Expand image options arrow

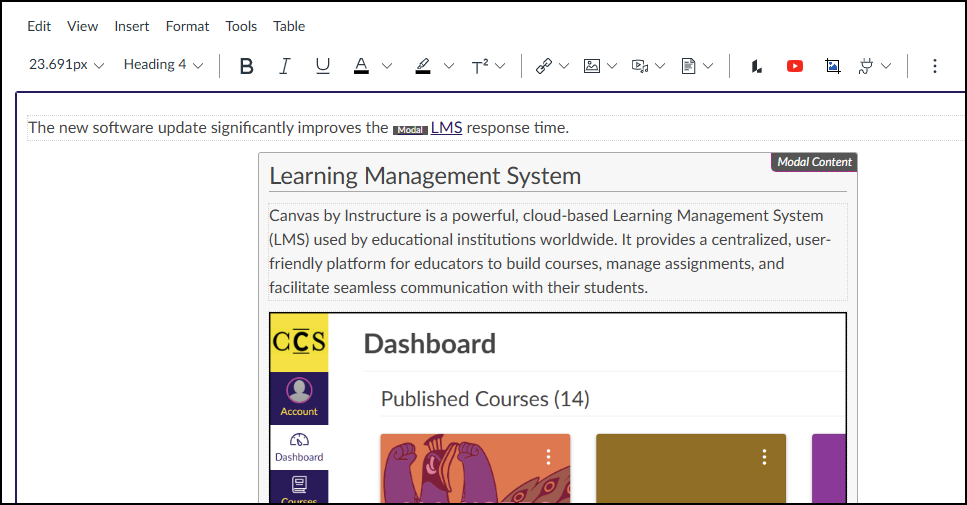point(612,66)
